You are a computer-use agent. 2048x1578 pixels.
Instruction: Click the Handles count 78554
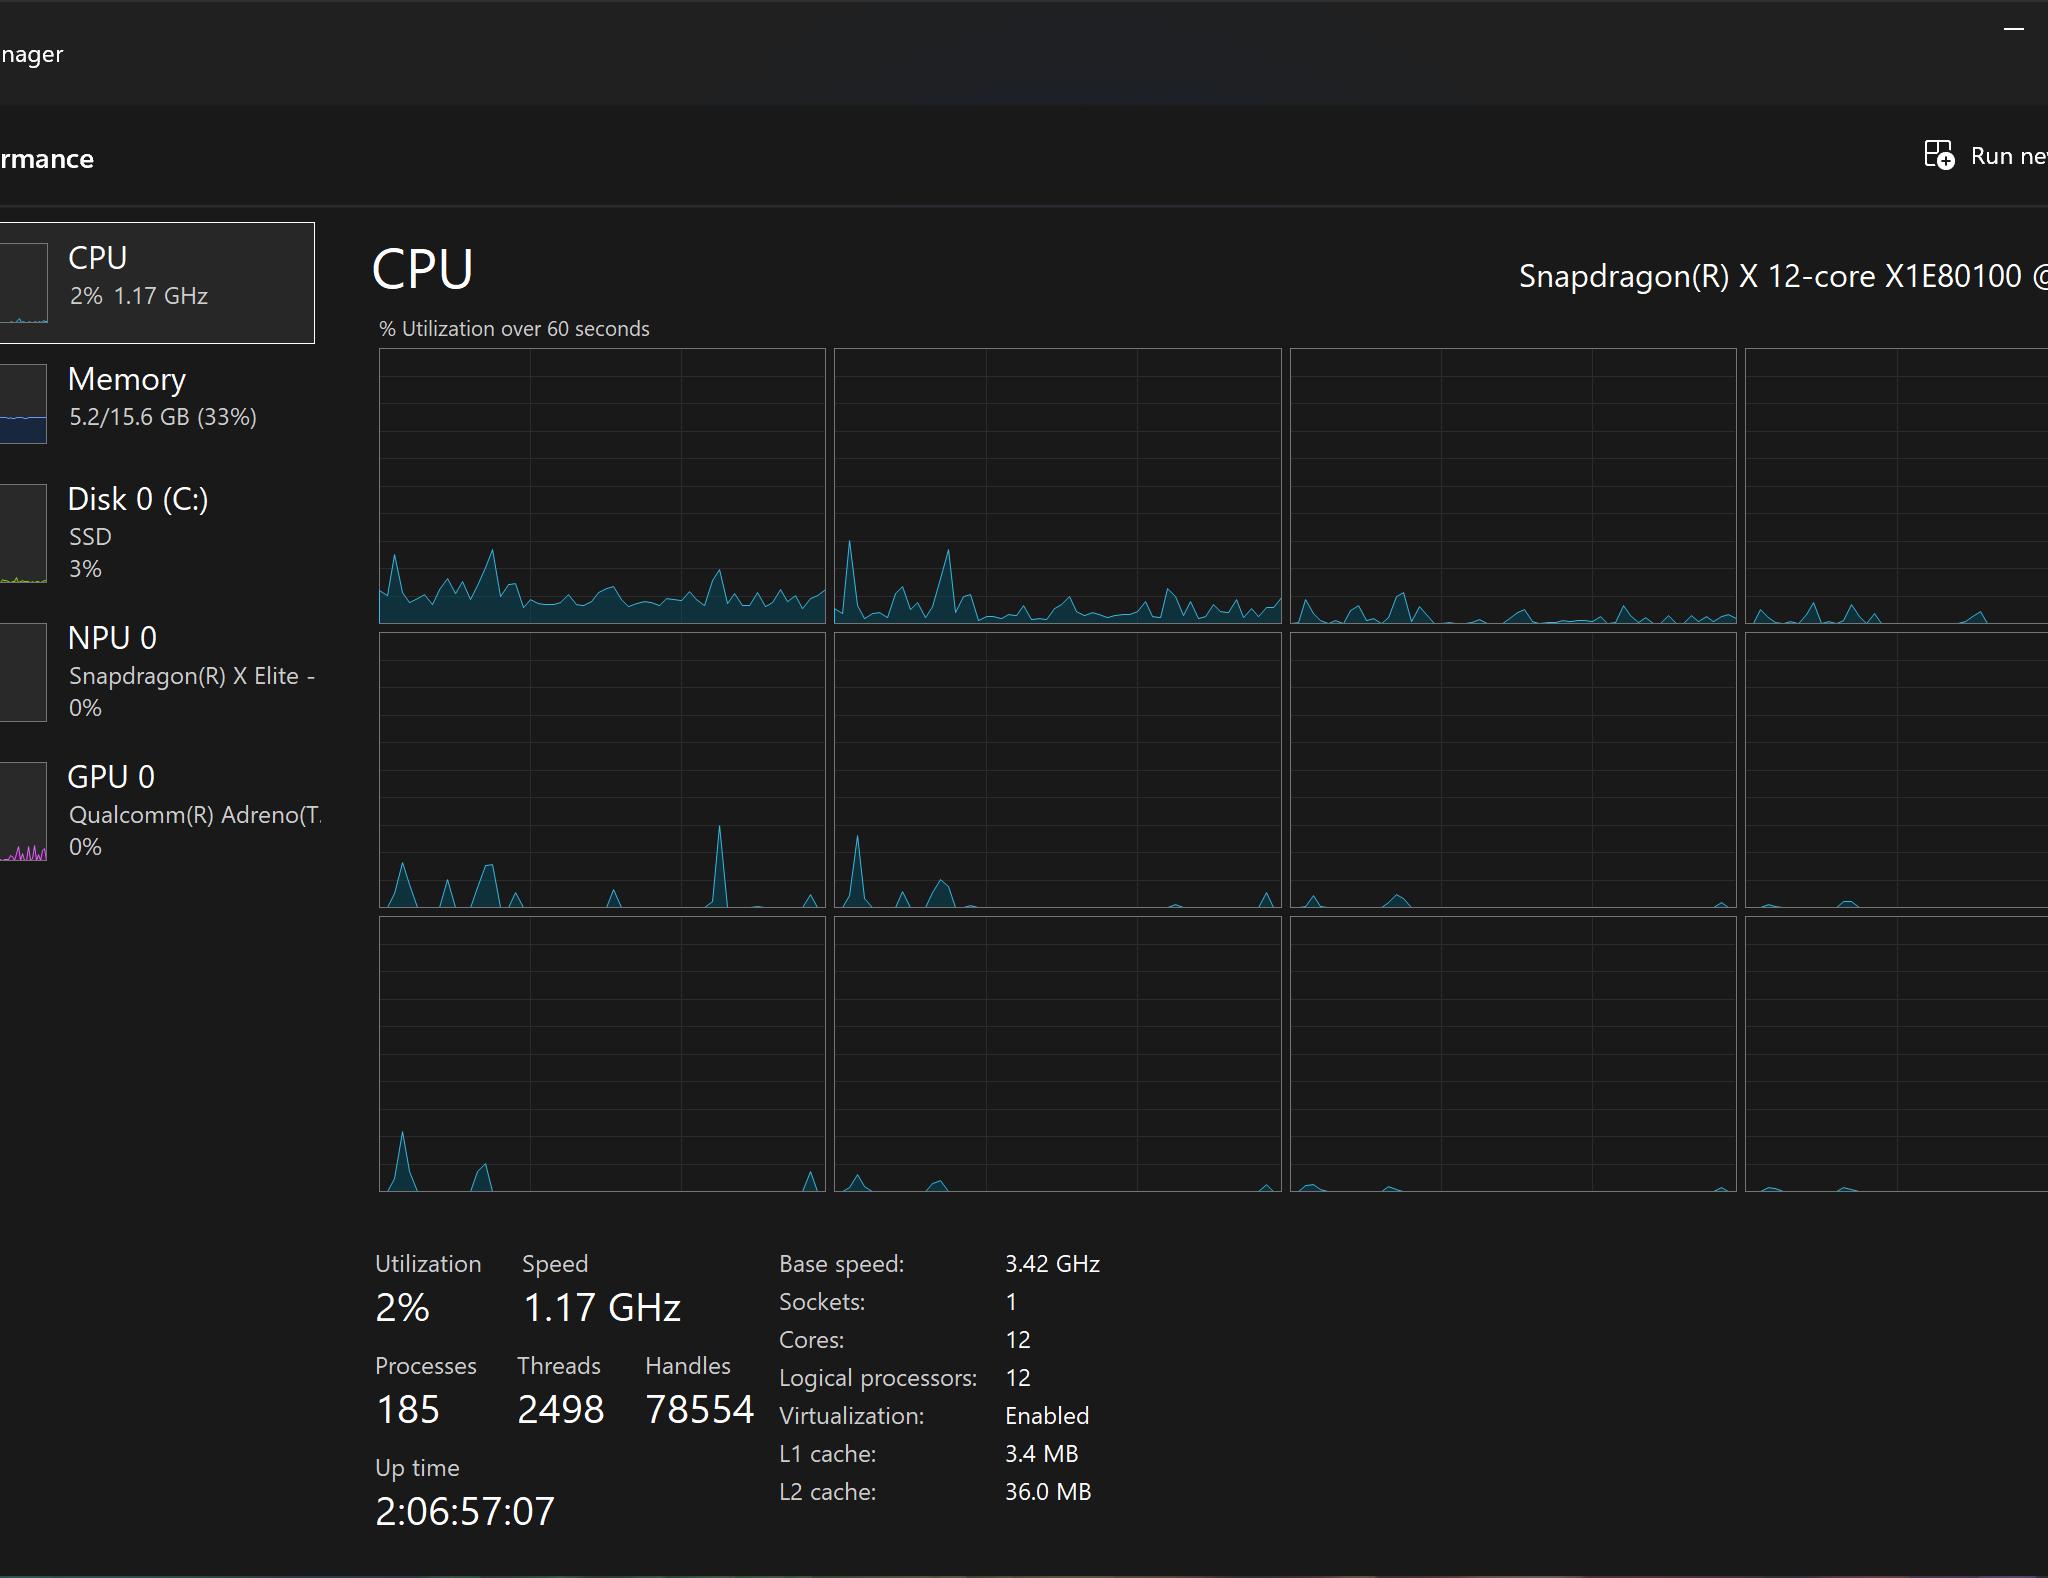[x=700, y=1410]
